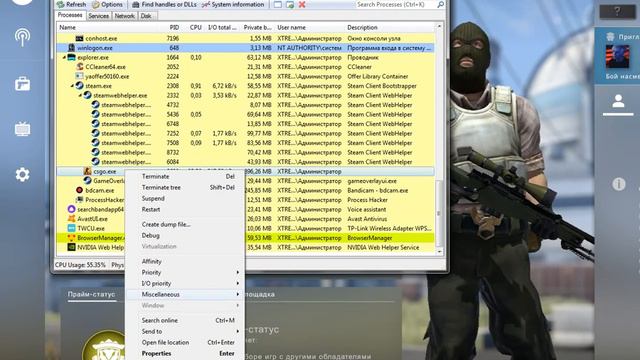
Task: Click the AvastUI.exe icon
Action: pyautogui.click(x=71, y=219)
